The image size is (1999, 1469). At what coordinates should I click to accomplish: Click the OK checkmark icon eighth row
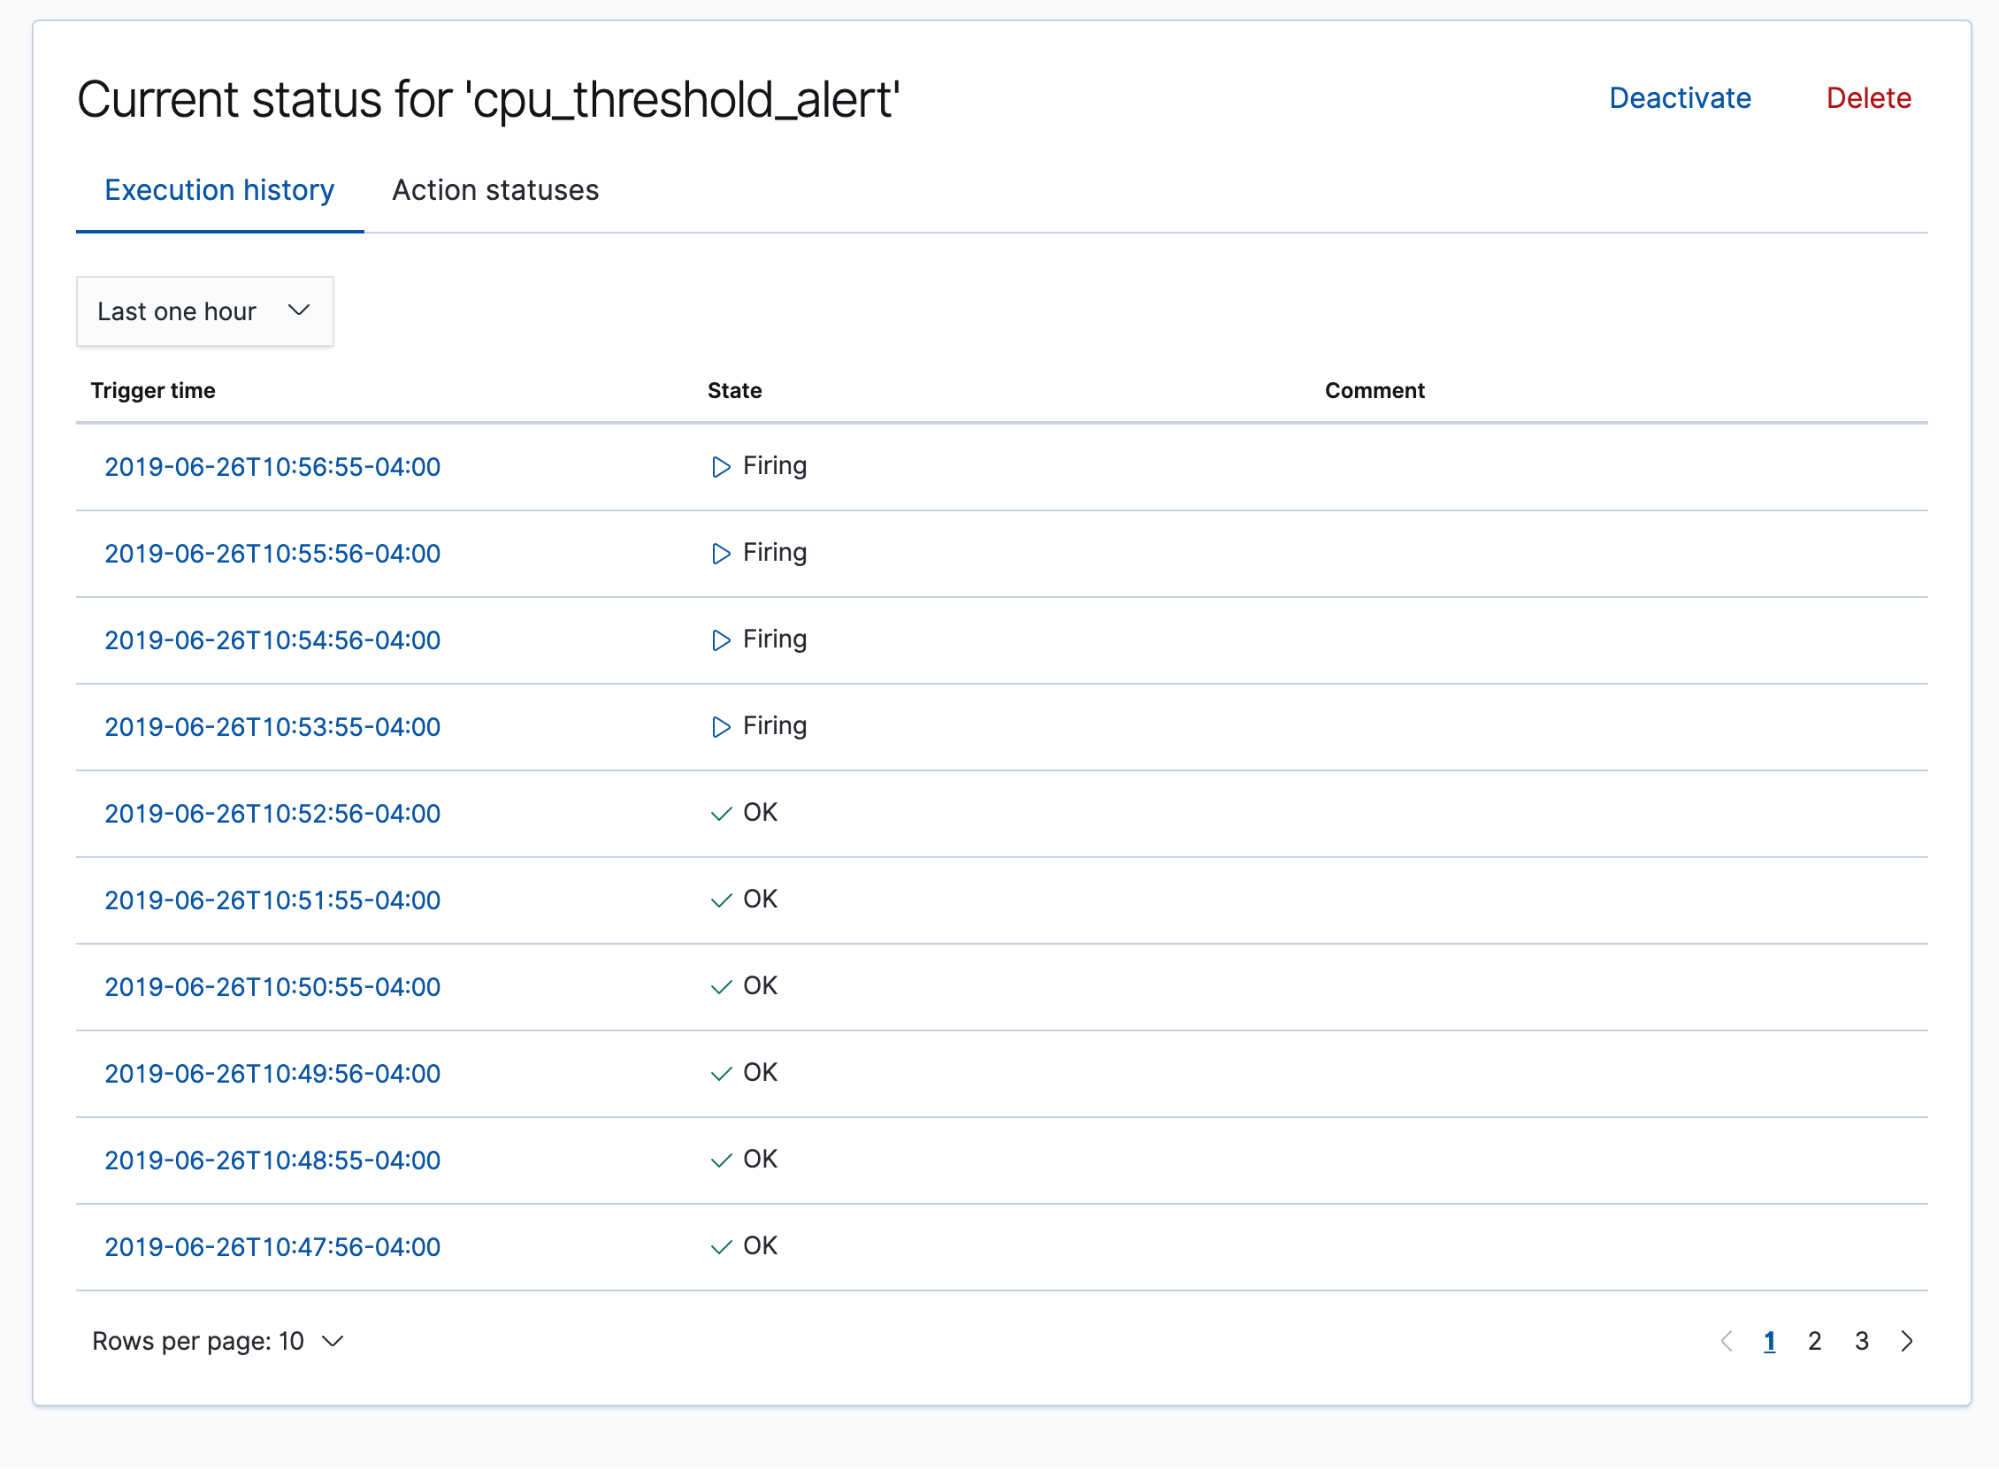point(720,1072)
